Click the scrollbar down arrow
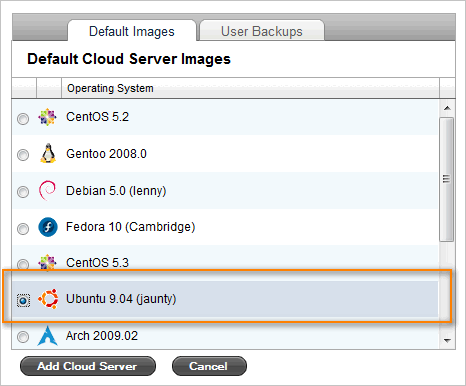This screenshot has width=466, height=386. pyautogui.click(x=447, y=340)
